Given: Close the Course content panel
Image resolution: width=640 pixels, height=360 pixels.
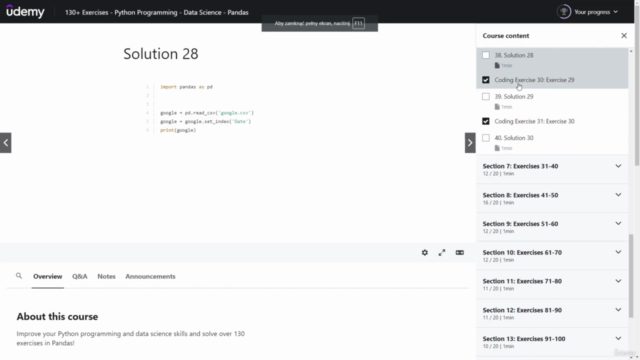Looking at the screenshot, I should click(624, 36).
